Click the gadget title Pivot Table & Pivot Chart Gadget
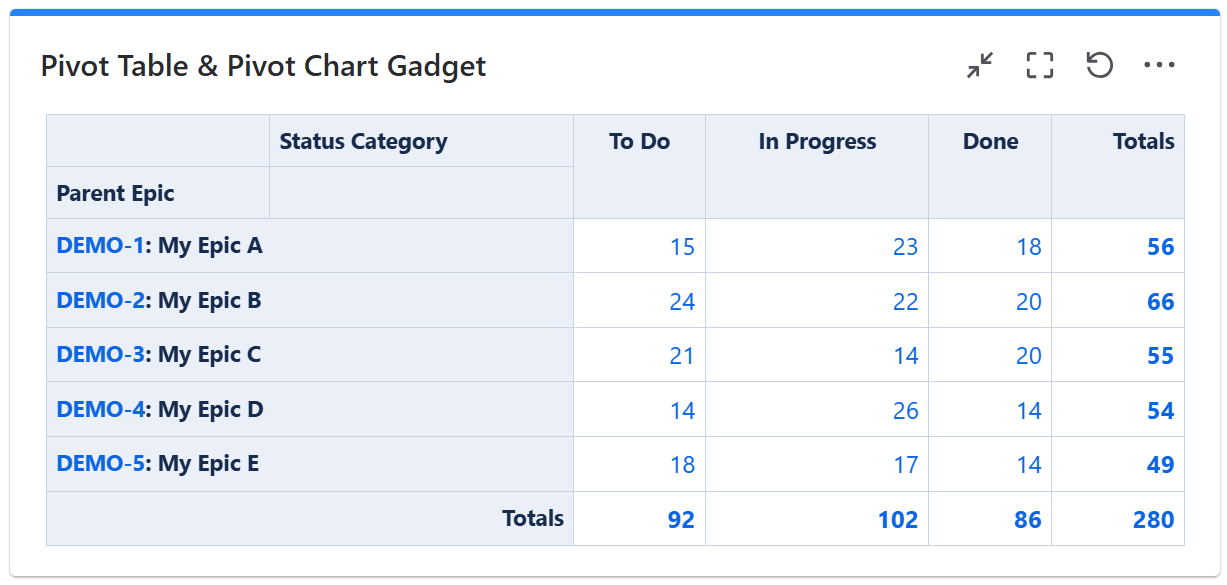Screen dimensions: 1227x585 point(263,67)
